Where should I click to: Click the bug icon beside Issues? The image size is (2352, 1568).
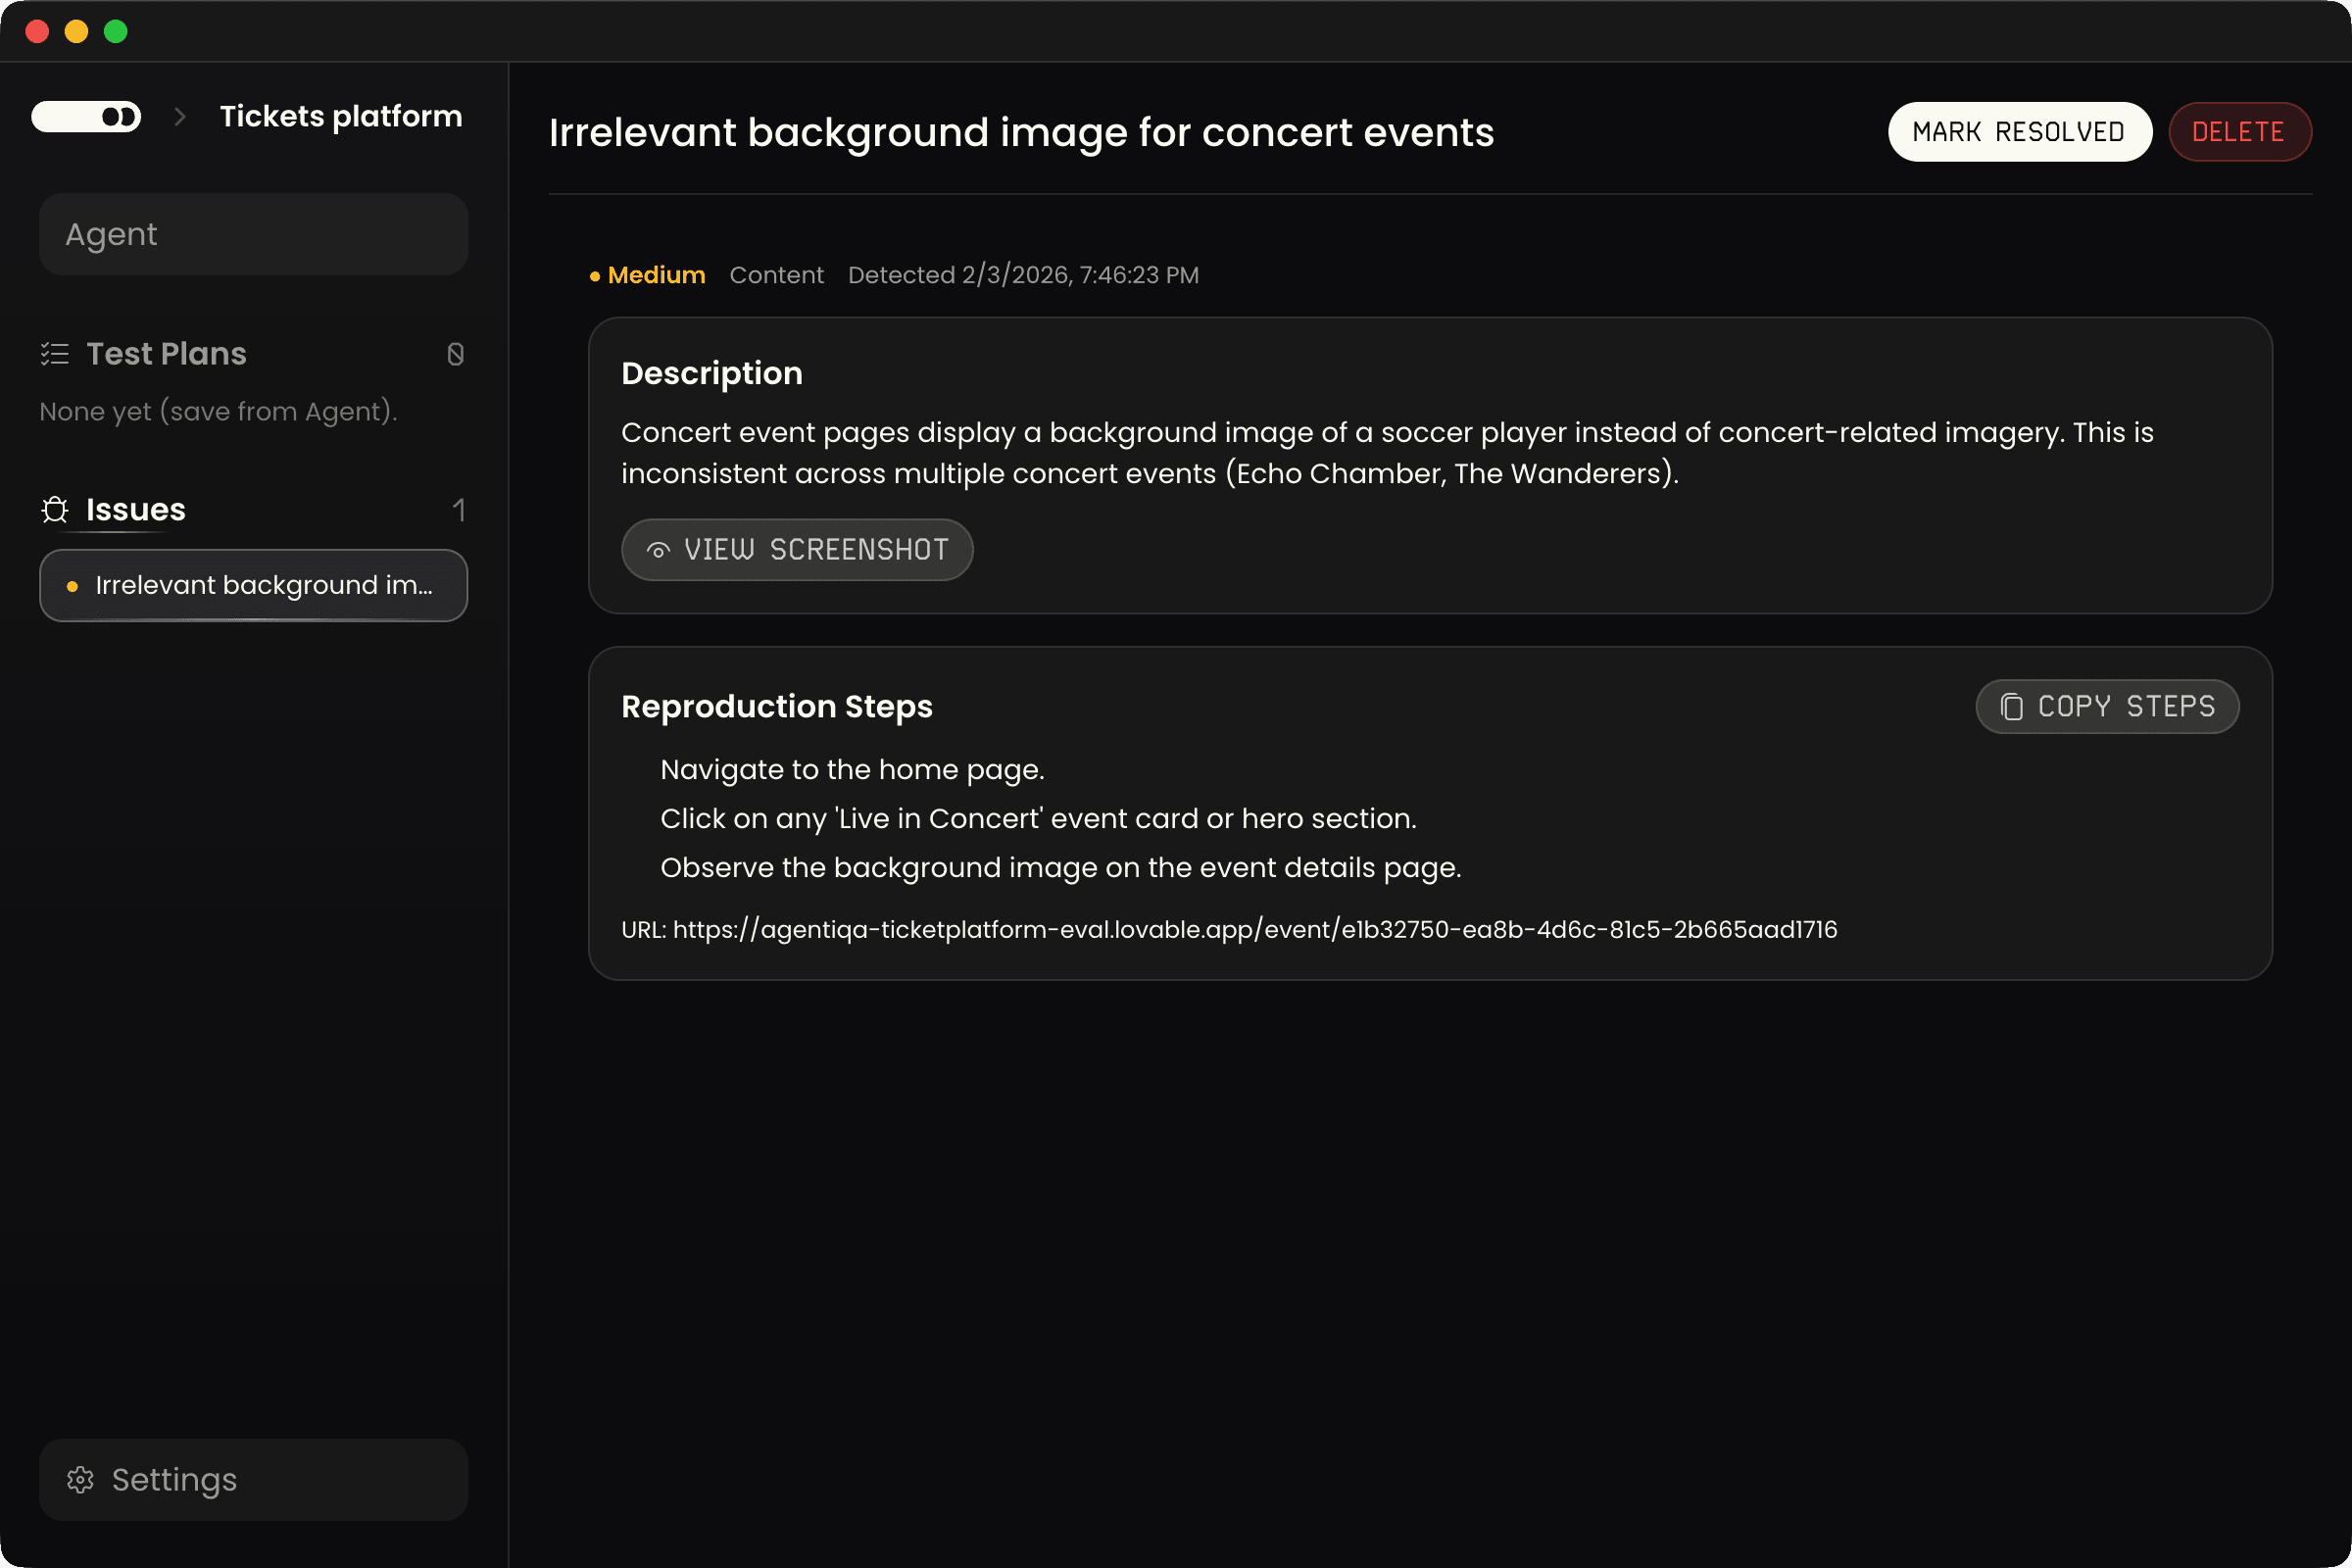click(x=55, y=510)
